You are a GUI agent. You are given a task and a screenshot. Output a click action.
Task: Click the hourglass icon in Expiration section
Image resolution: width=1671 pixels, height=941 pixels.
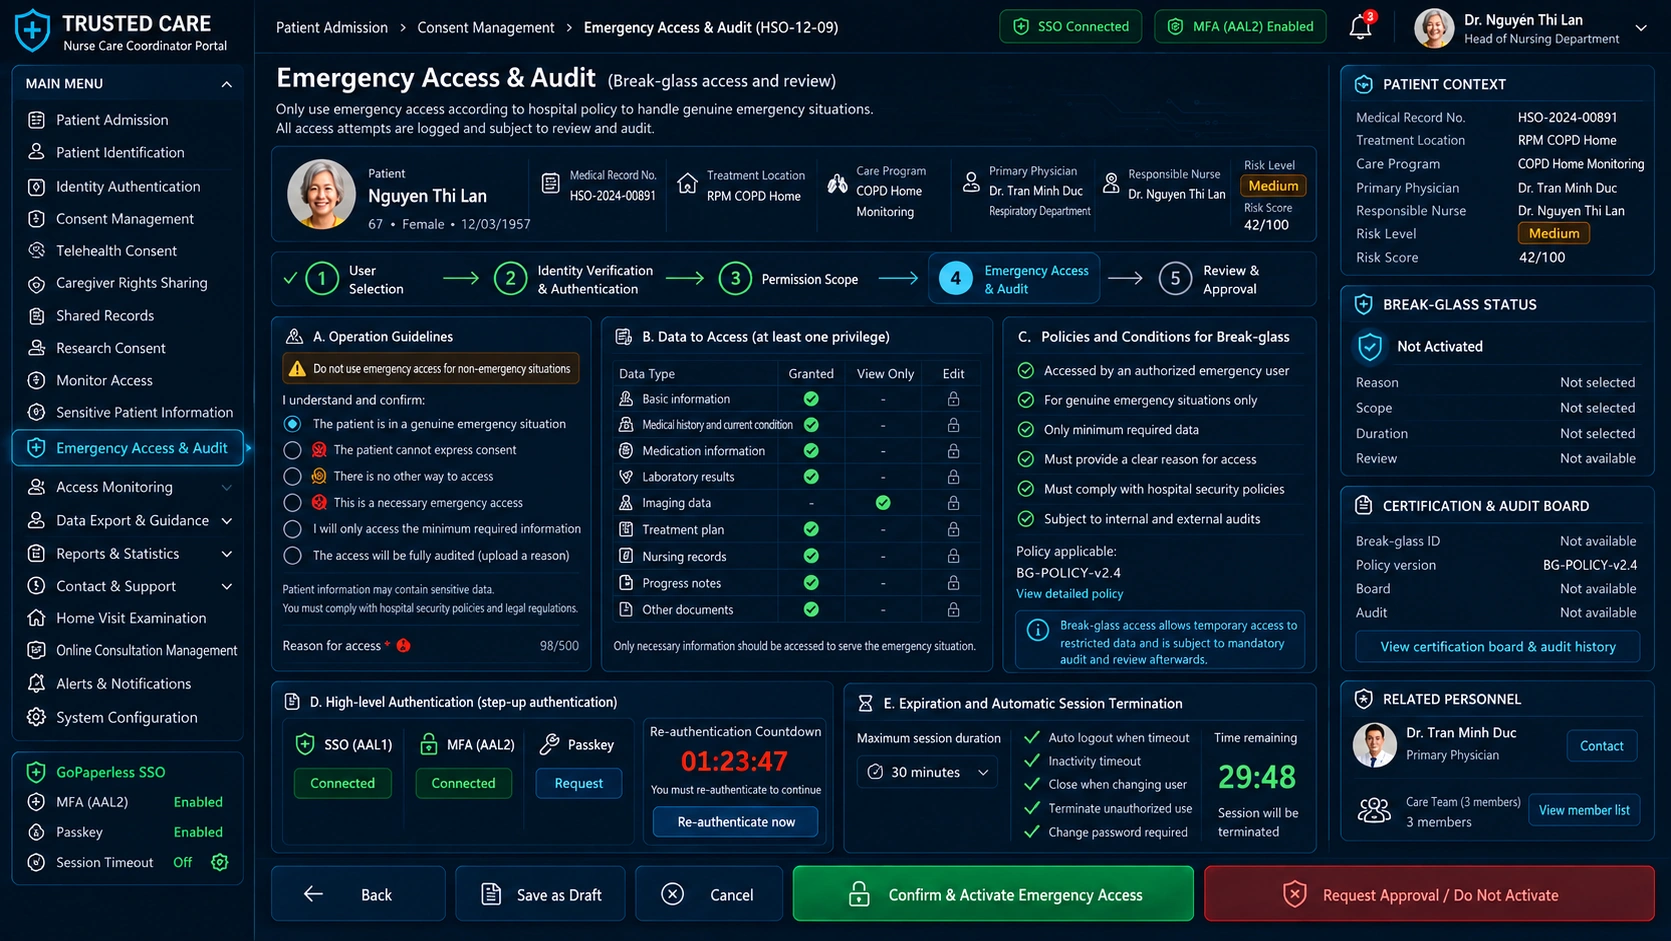(x=865, y=704)
